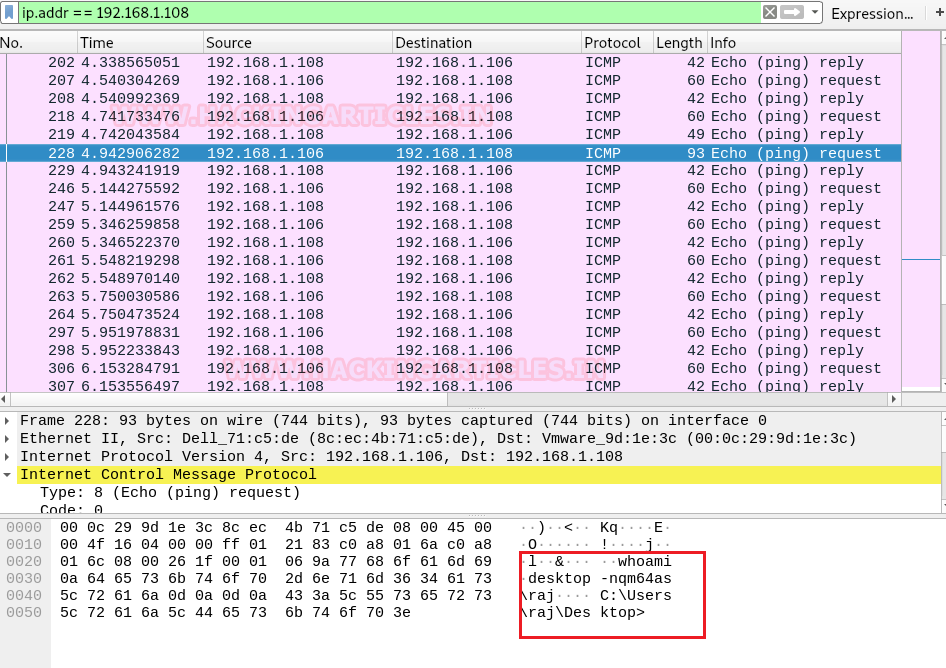Clear the display filter with the X icon
This screenshot has width=946, height=668.
coord(770,13)
